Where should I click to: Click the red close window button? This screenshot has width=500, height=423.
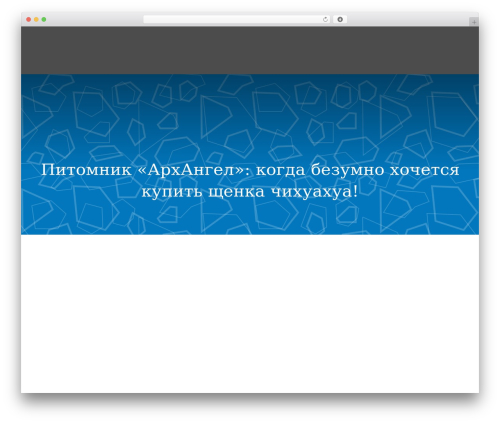(29, 20)
